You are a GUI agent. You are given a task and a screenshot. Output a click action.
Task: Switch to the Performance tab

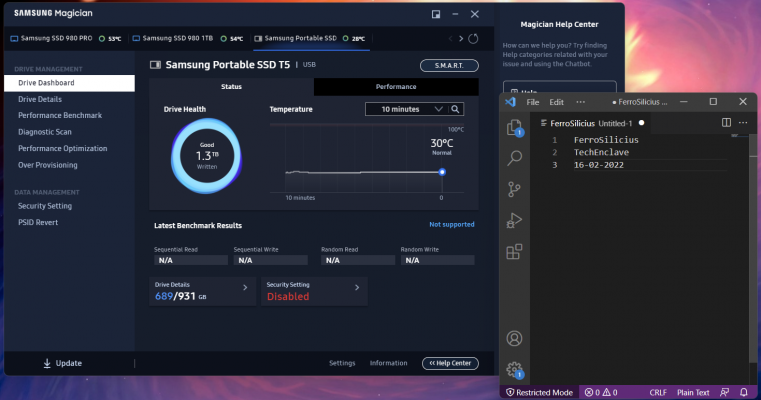(396, 86)
